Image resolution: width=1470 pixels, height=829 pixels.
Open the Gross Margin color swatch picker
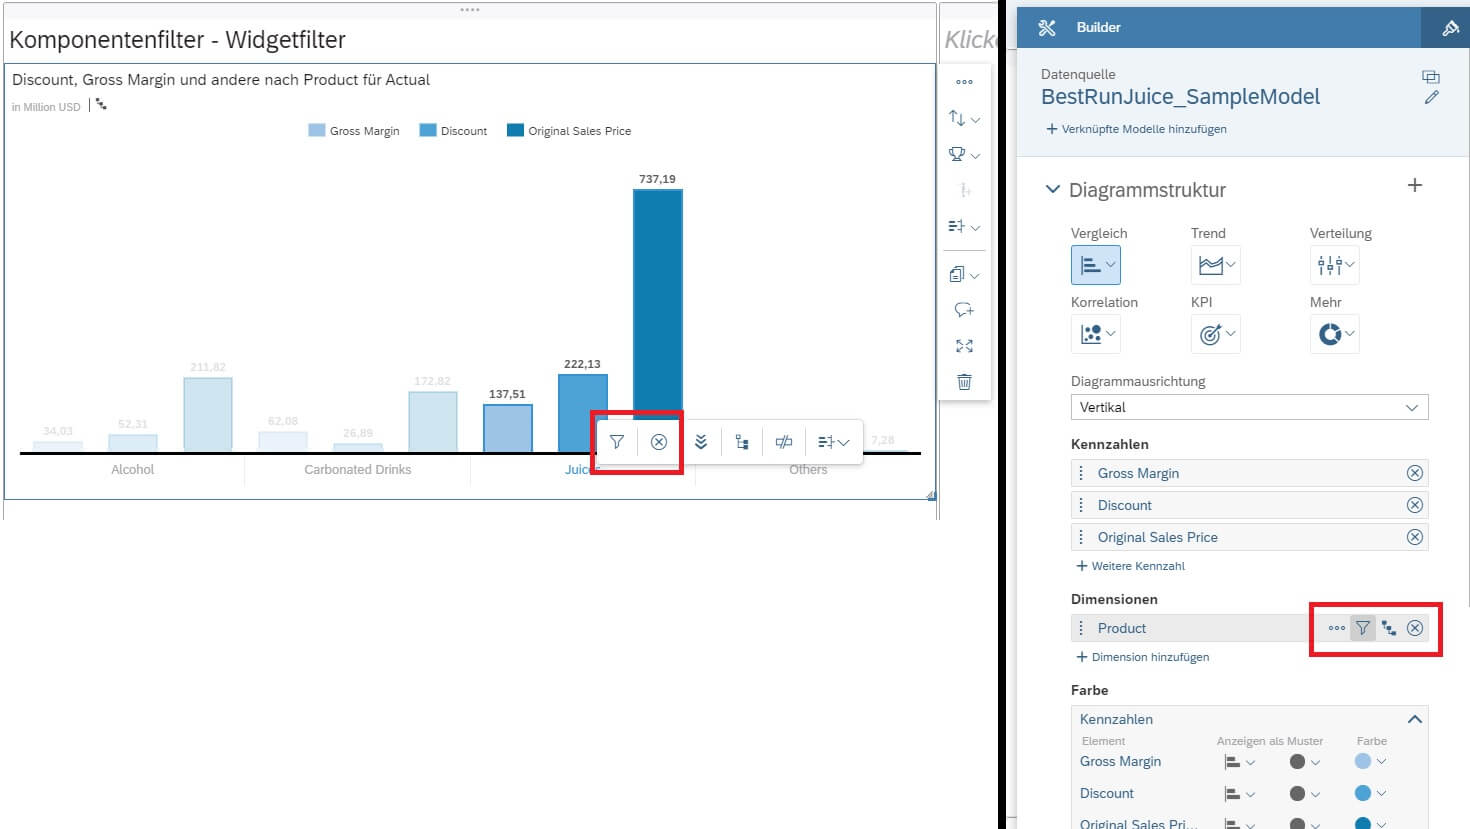pyautogui.click(x=1370, y=762)
